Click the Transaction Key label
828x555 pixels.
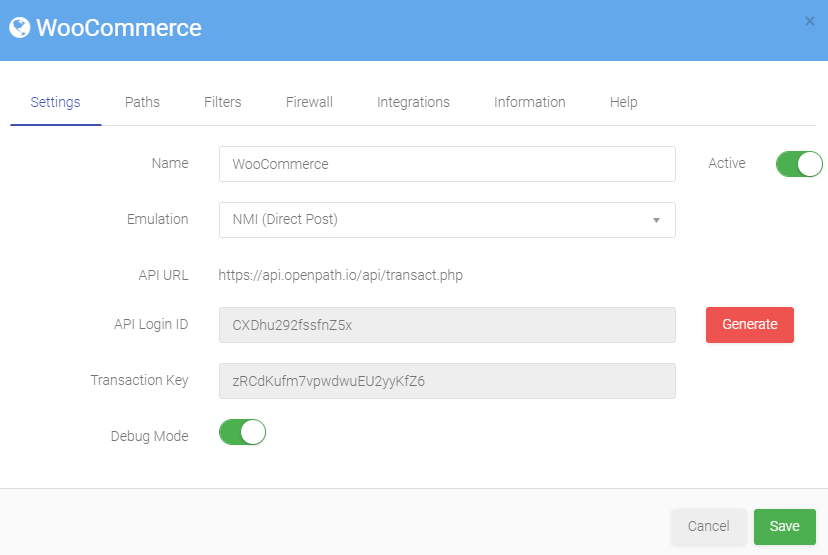[x=139, y=380]
